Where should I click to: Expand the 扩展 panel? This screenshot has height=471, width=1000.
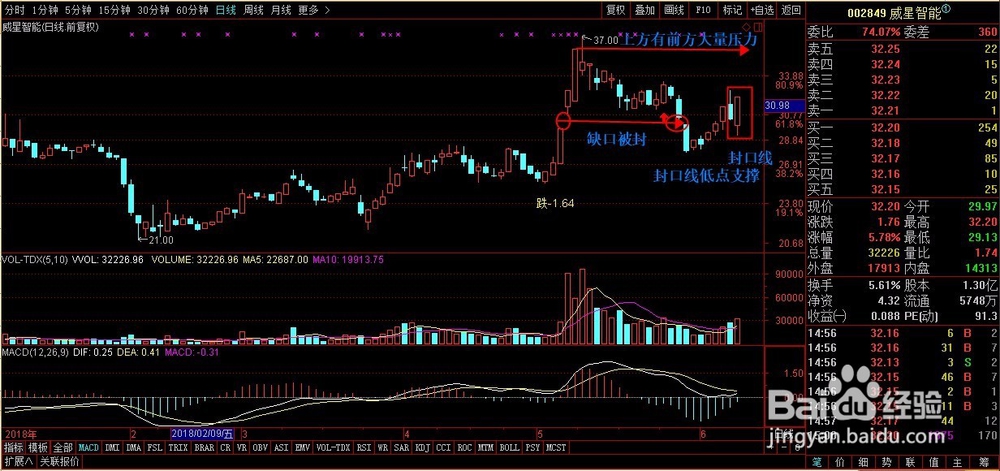tap(19, 461)
